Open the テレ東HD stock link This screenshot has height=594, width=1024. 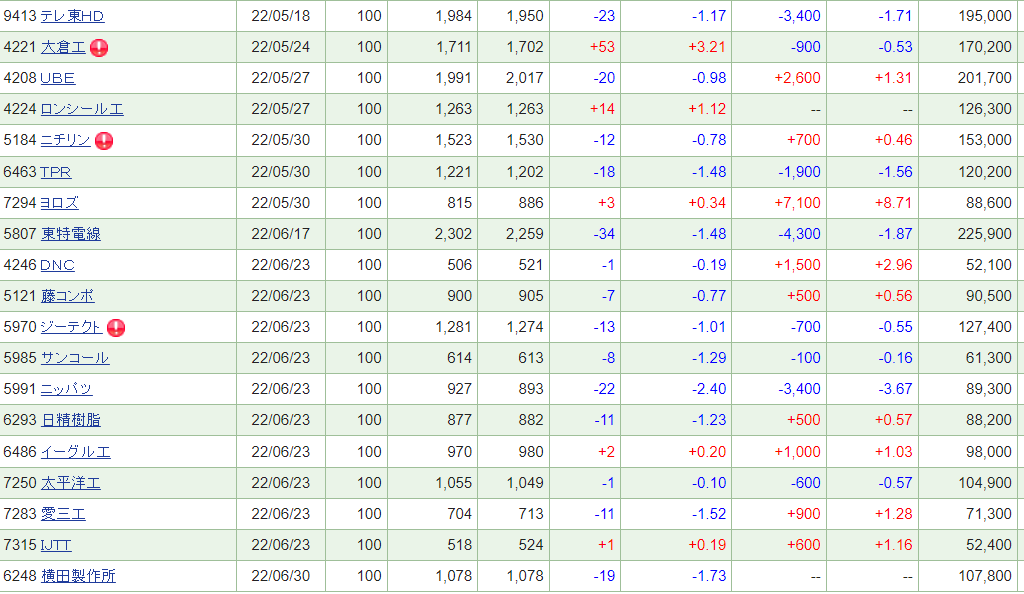point(72,16)
